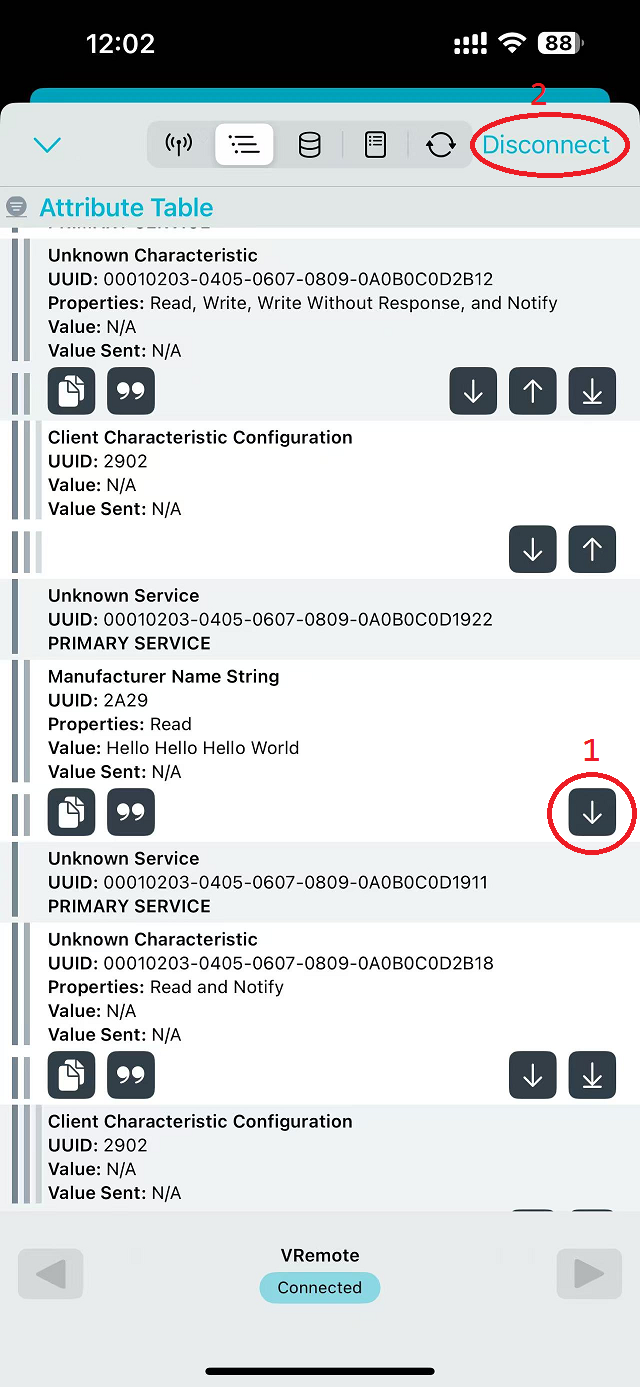The width and height of the screenshot is (640, 1387).
Task: Copy the Manufacturer Name String value
Action: (x=71, y=814)
